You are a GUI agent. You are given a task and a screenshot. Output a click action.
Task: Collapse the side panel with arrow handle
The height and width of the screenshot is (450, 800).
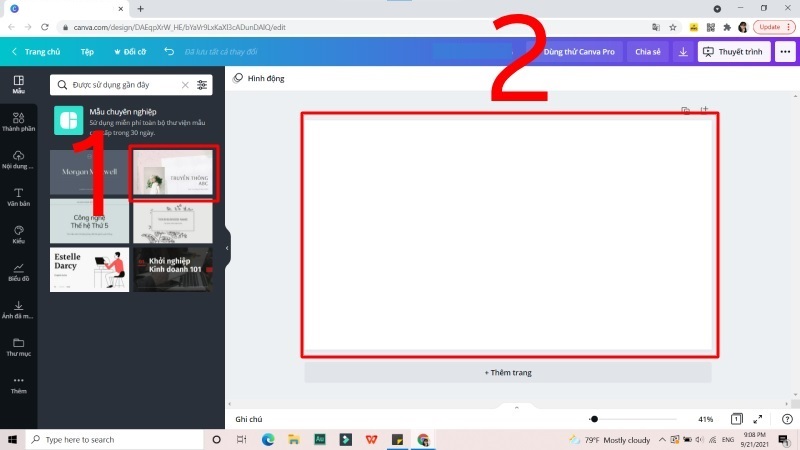click(227, 247)
